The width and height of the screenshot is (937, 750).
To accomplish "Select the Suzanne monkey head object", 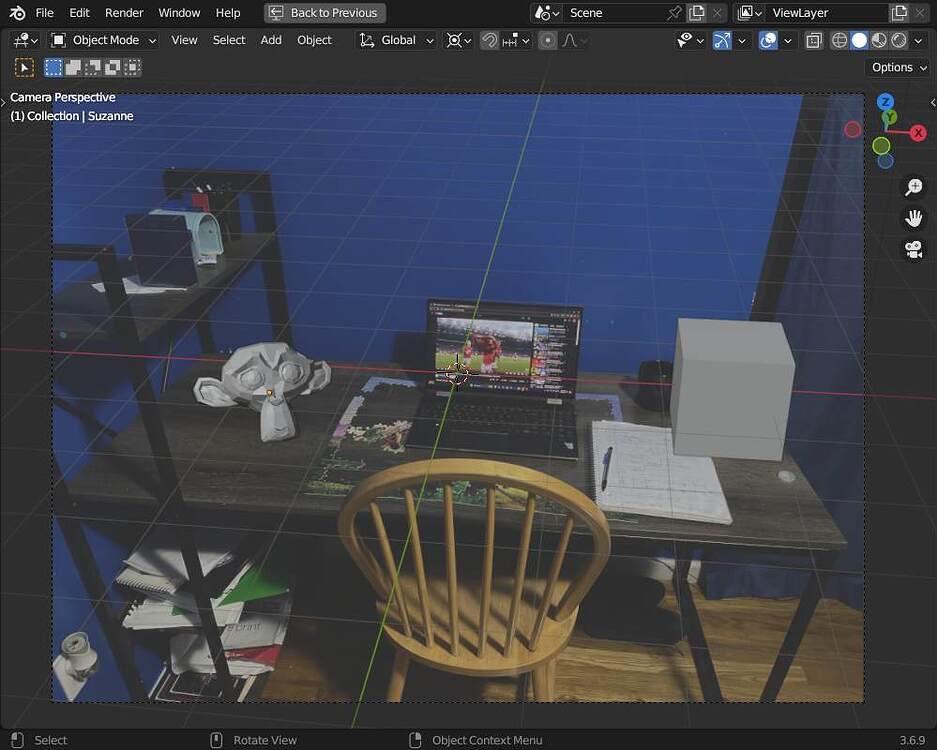I will pyautogui.click(x=262, y=390).
